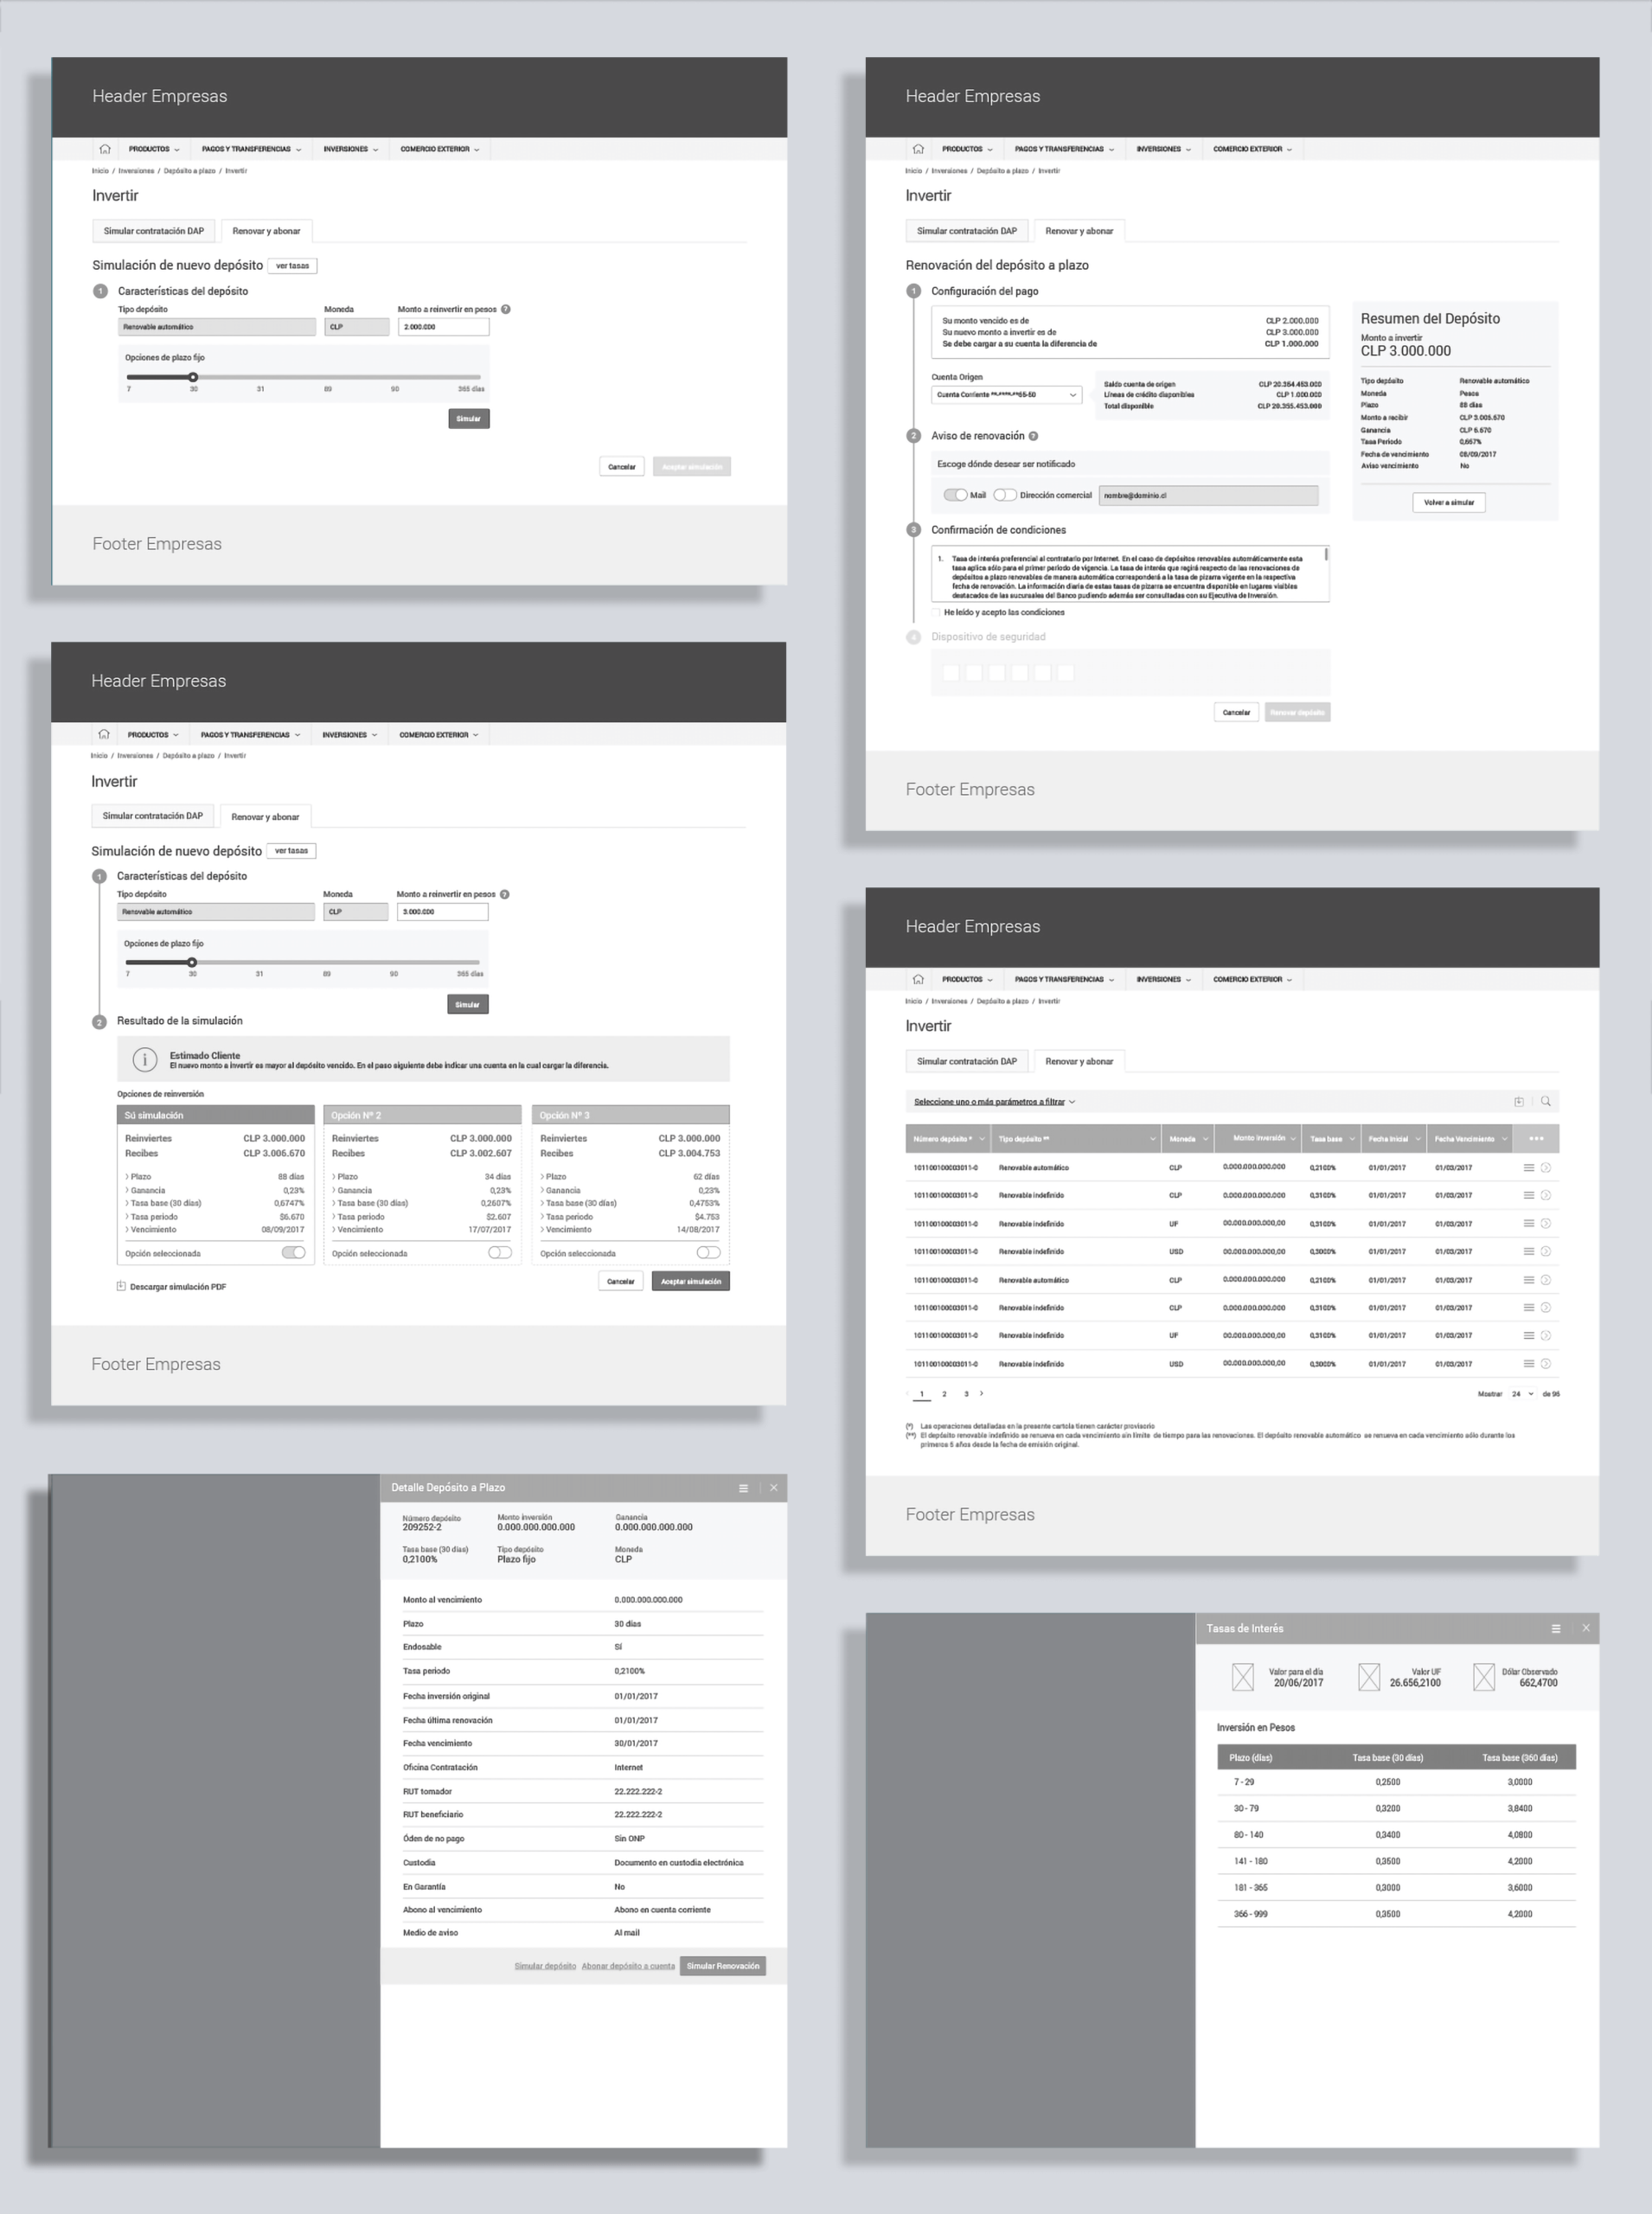This screenshot has height=2214, width=1652.
Task: Click the placeholder image beside 'Dólar Observado'
Action: [x=1484, y=1677]
